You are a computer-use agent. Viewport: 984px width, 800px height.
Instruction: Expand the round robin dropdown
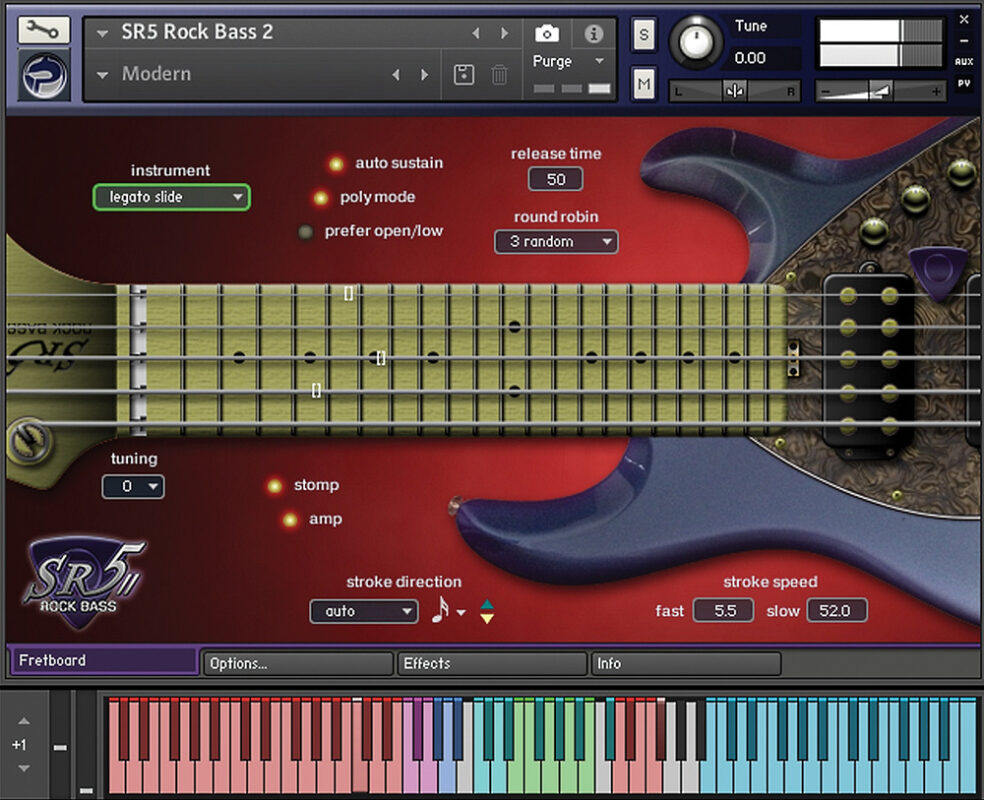click(556, 241)
